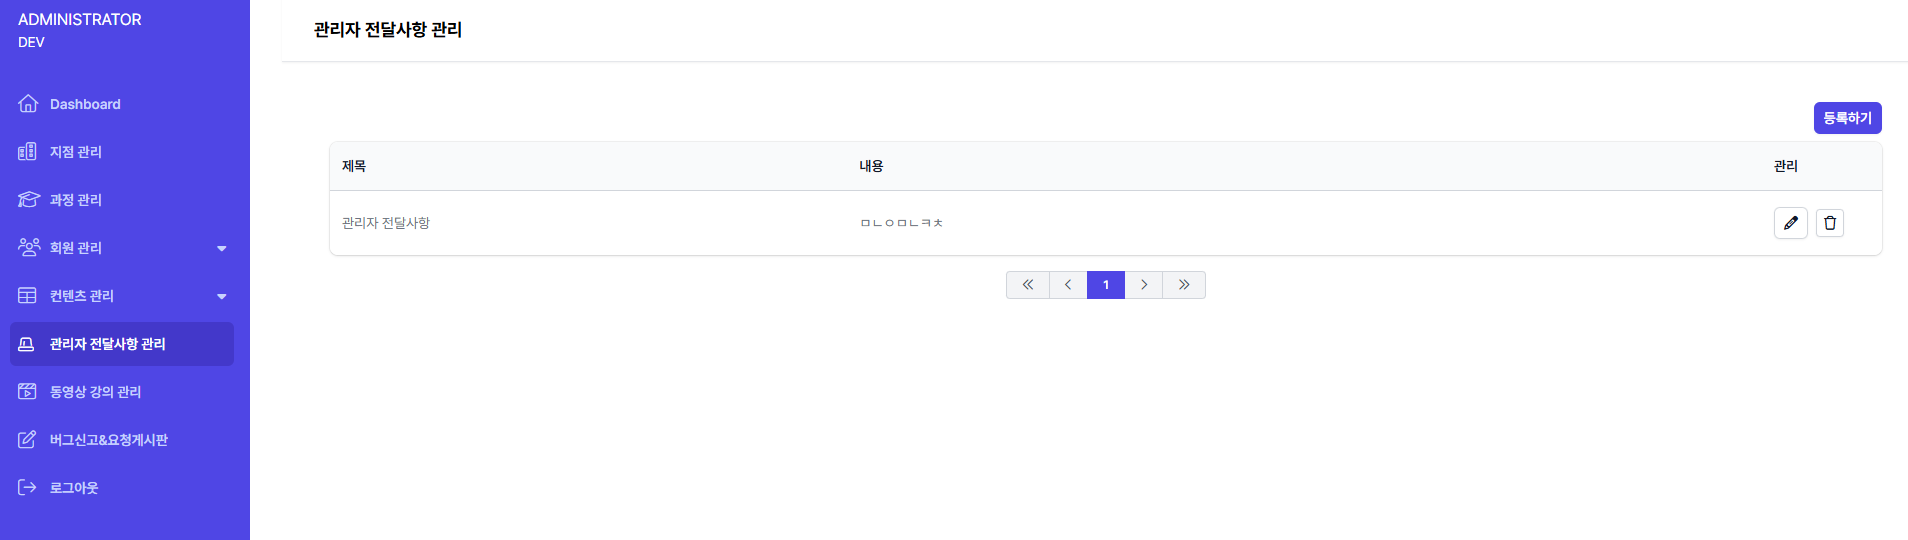This screenshot has width=1908, height=540.
Task: Click the 동영상 강의 관리 video icon
Action: pyautogui.click(x=28, y=392)
